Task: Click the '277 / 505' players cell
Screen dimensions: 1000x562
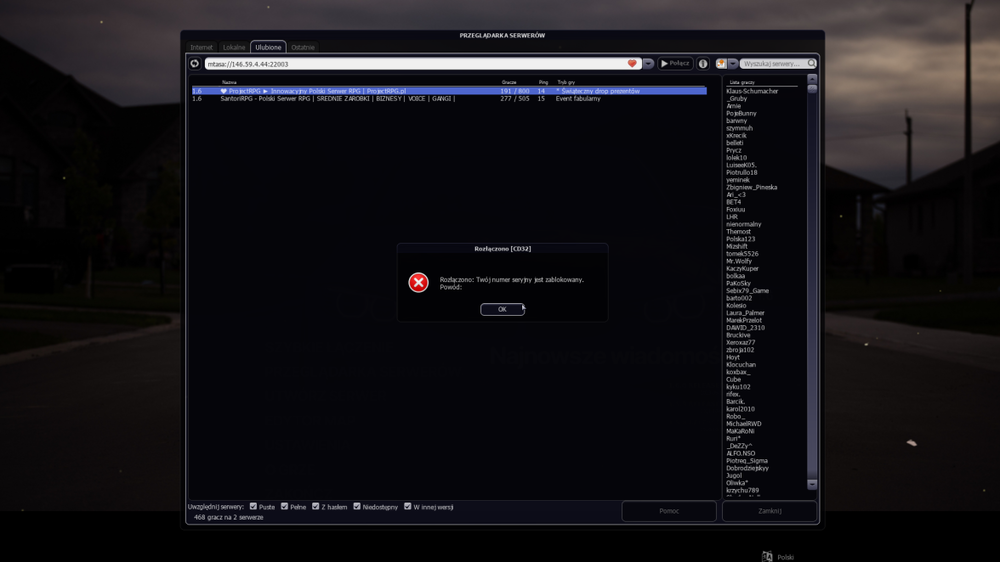Action: (x=515, y=99)
